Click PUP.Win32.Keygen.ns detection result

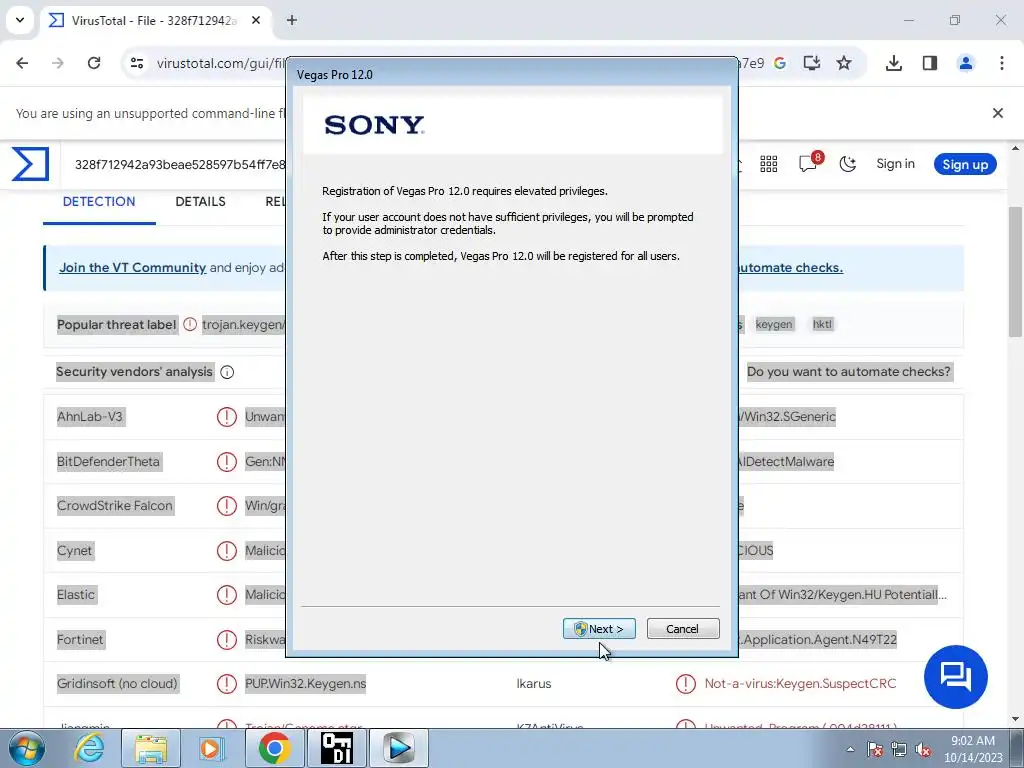pos(306,684)
